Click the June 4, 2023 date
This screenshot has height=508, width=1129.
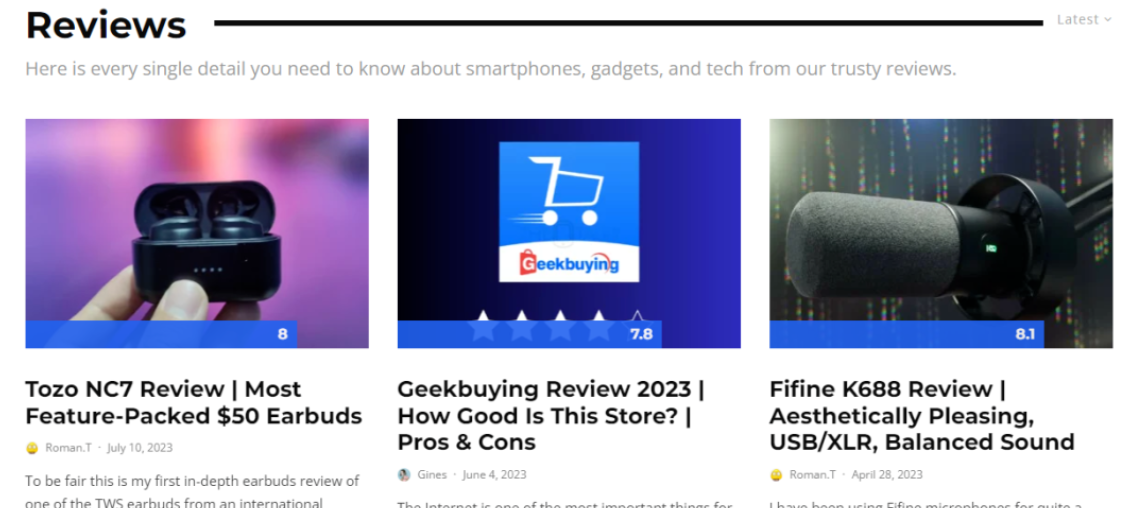click(x=495, y=475)
